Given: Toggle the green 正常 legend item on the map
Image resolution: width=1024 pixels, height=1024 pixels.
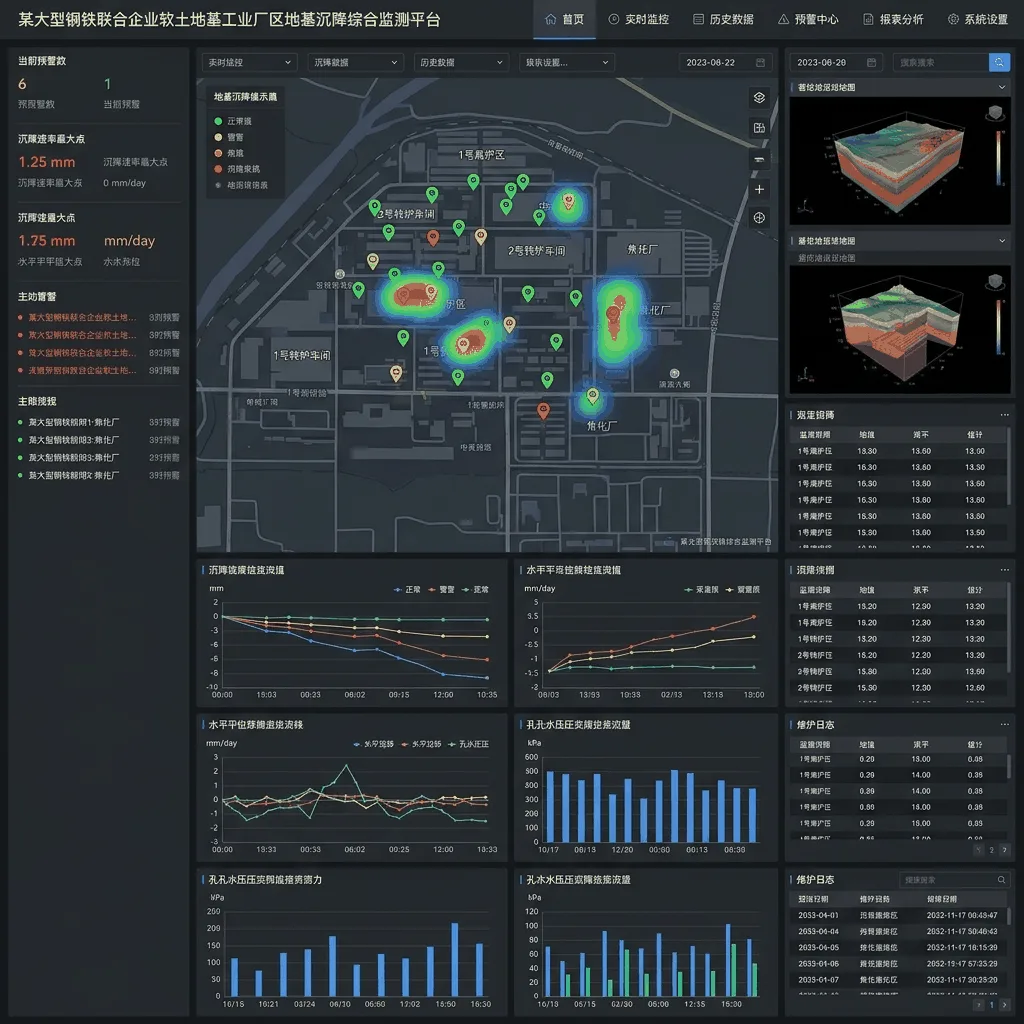Looking at the screenshot, I should pos(233,121).
